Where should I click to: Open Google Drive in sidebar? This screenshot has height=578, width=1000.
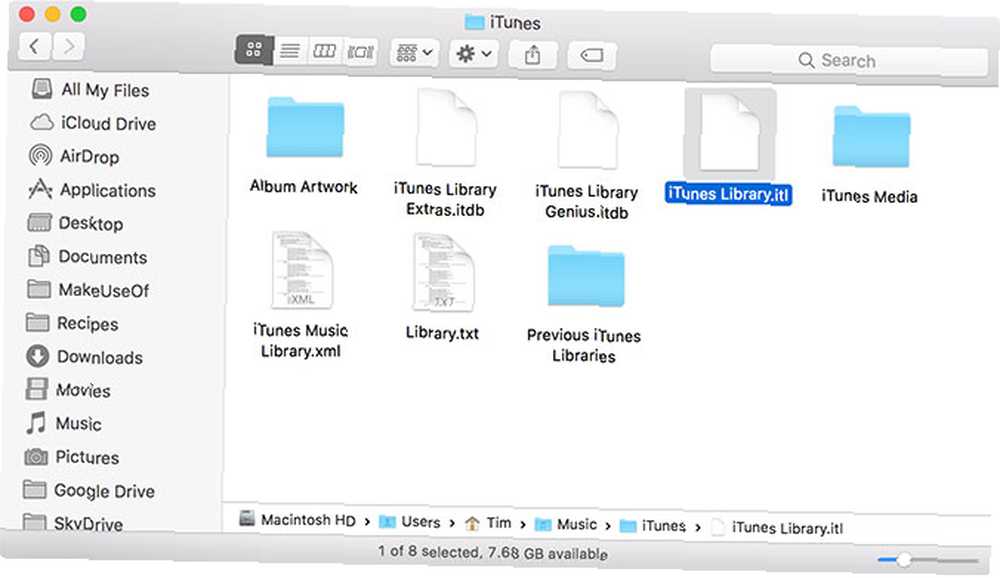[89, 491]
